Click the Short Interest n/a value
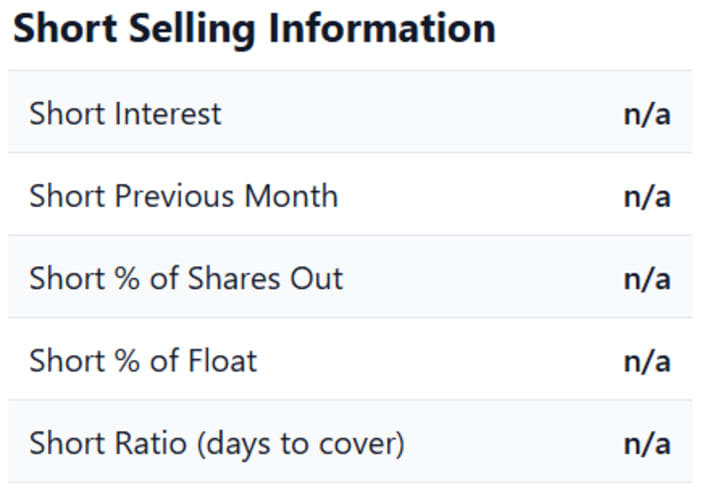Viewport: 720px width, 496px height. (x=646, y=113)
